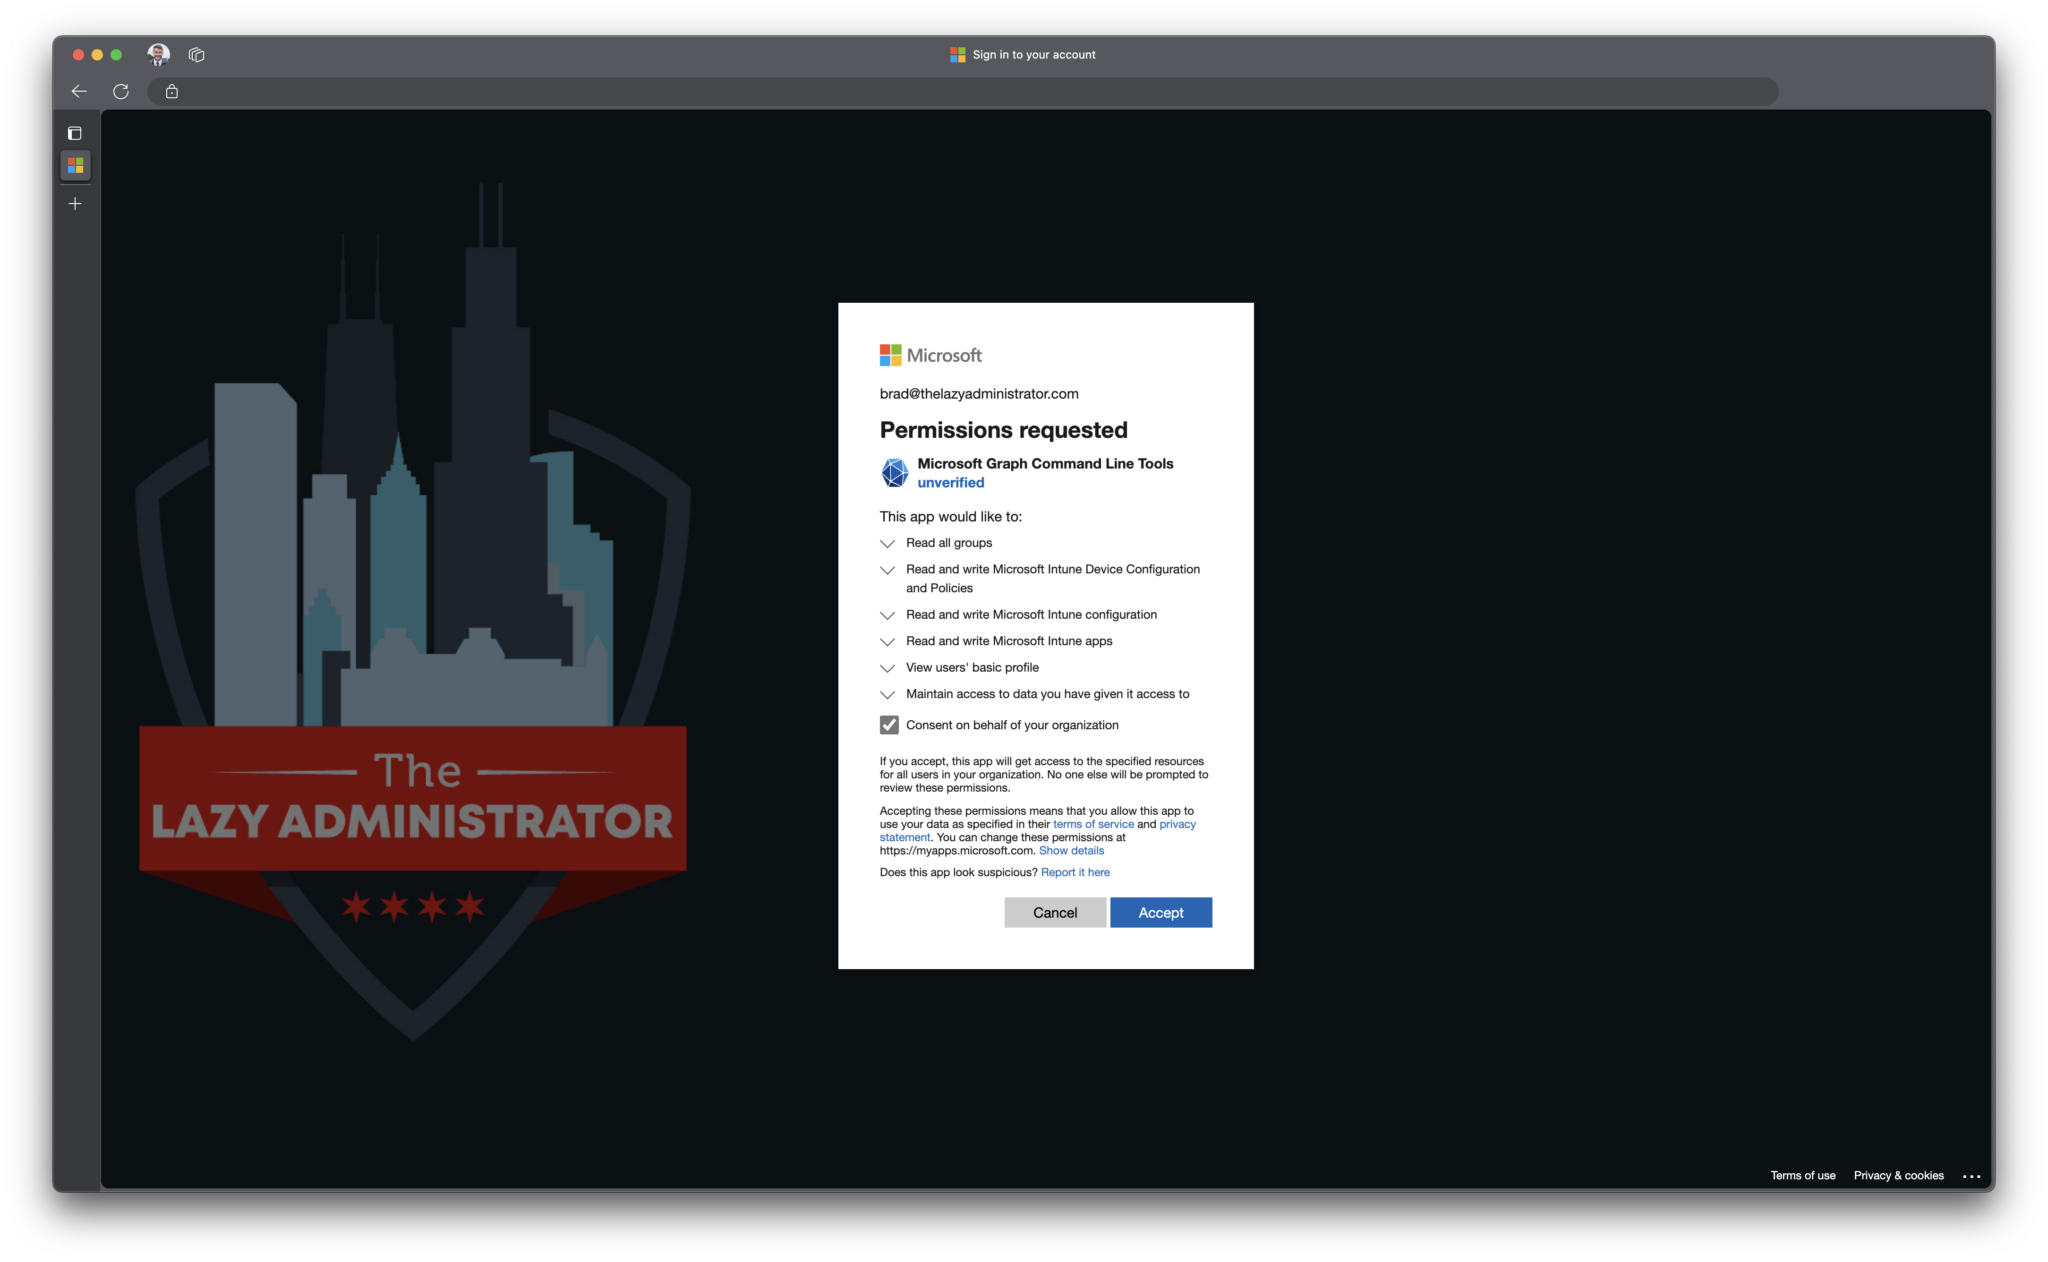Image resolution: width=2048 pixels, height=1262 pixels.
Task: Open Terms of use in footer
Action: (1803, 1175)
